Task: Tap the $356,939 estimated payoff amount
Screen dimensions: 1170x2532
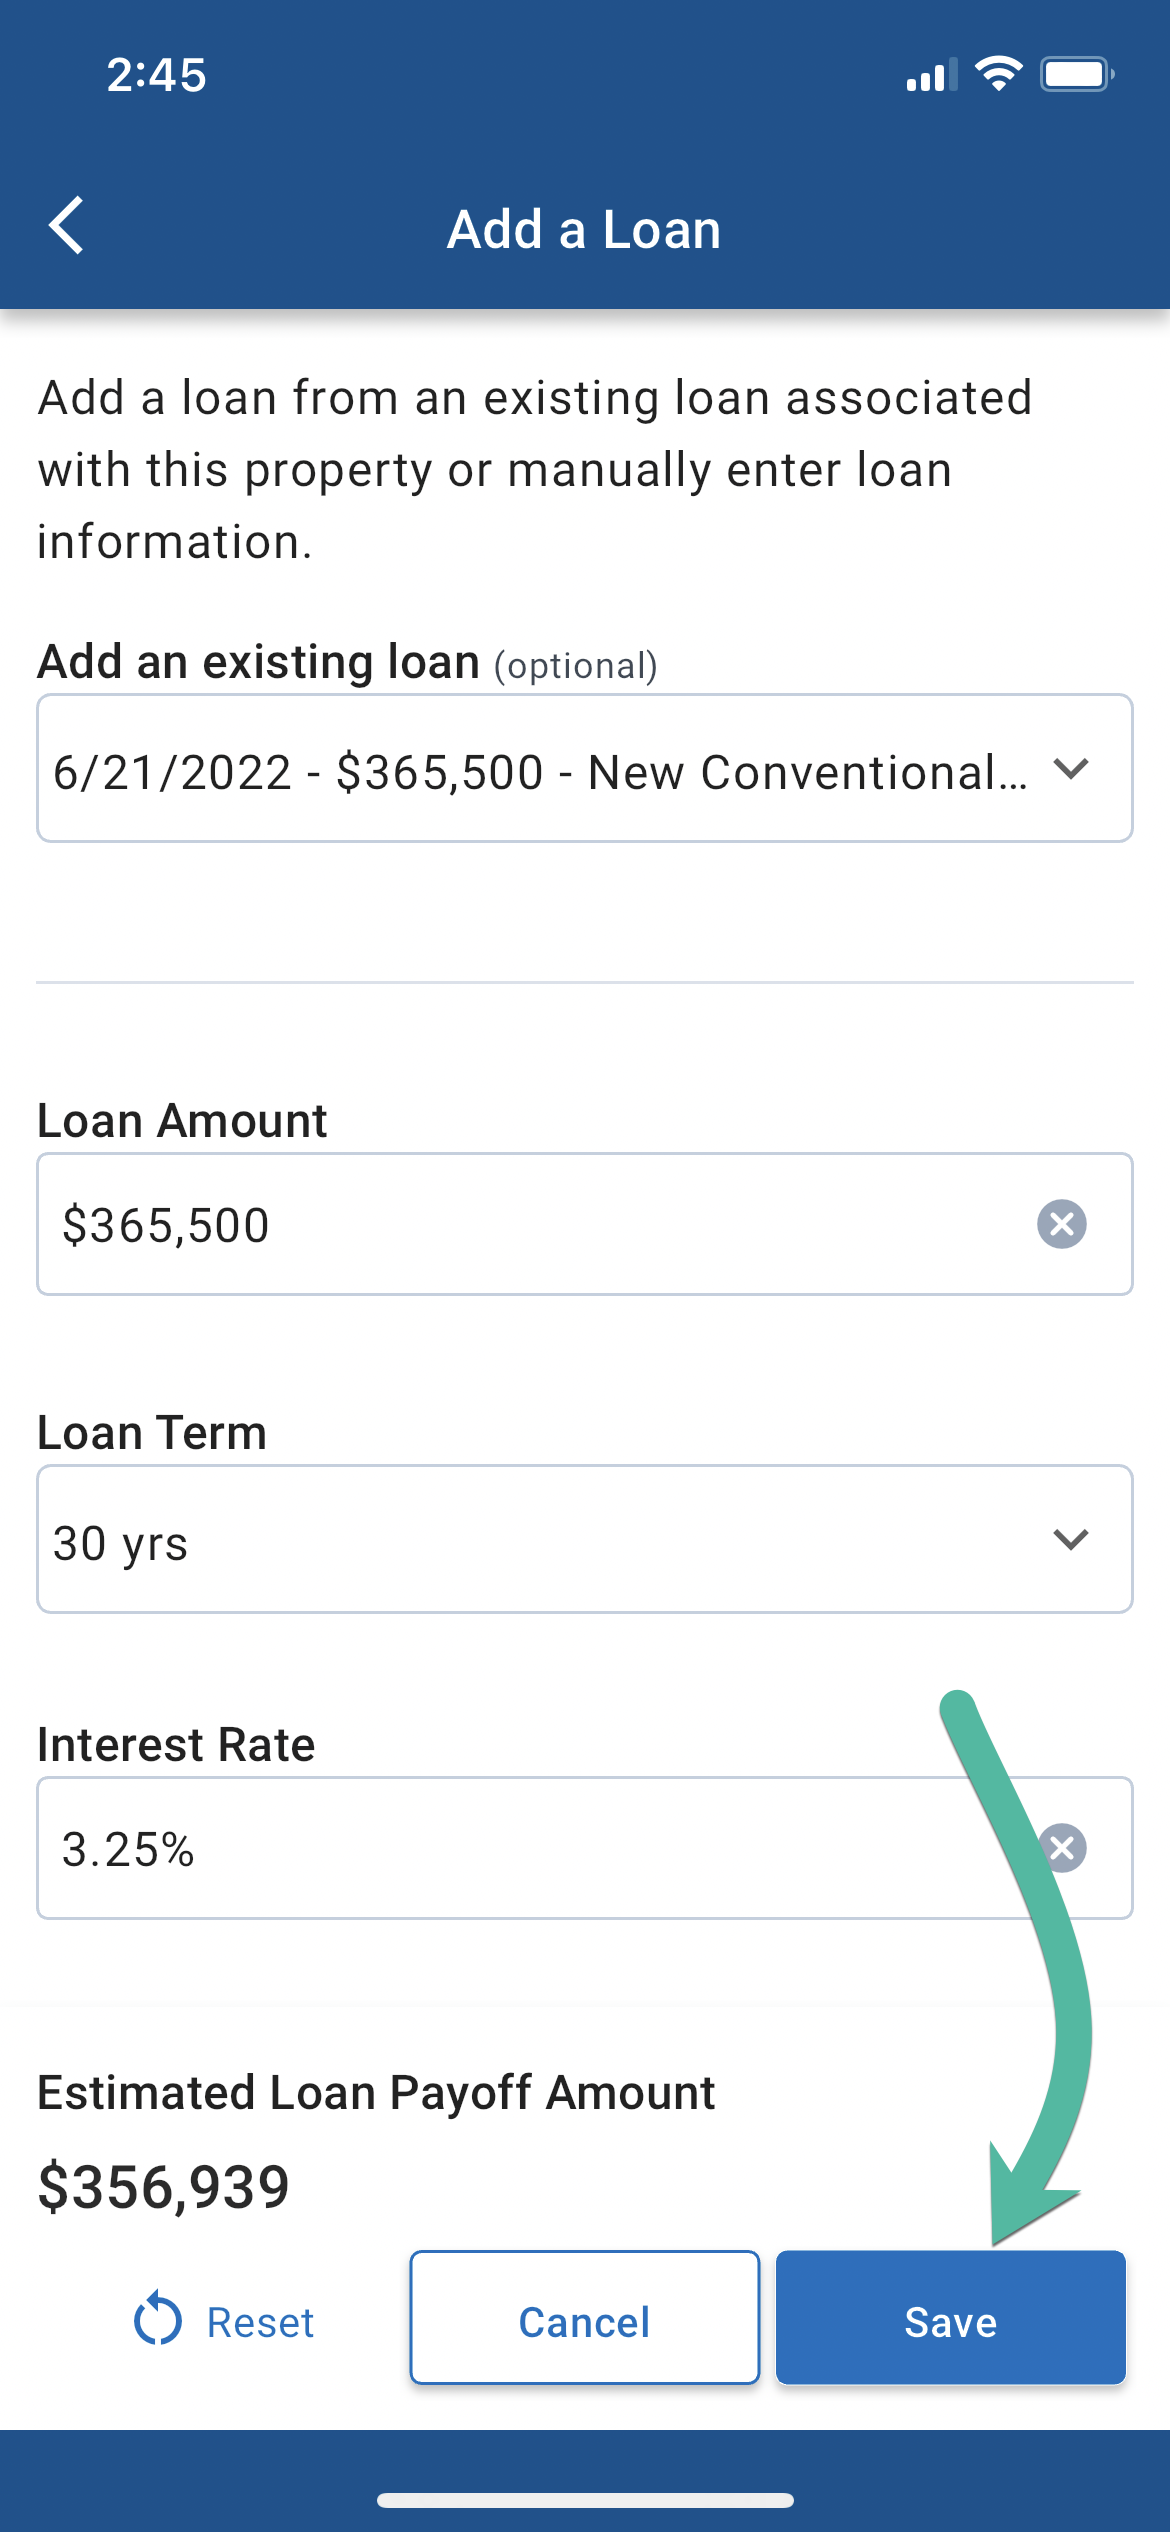Action: [x=164, y=2185]
